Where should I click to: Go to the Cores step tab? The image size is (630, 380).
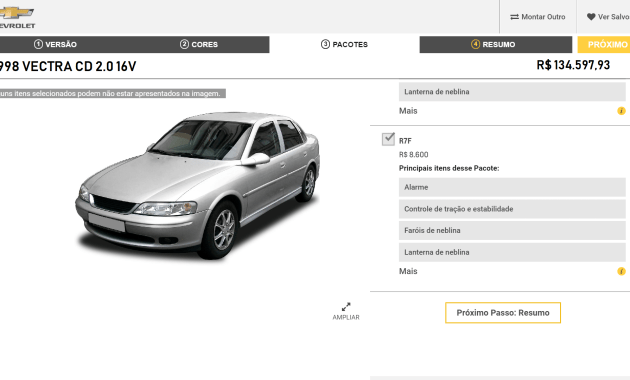pos(199,44)
